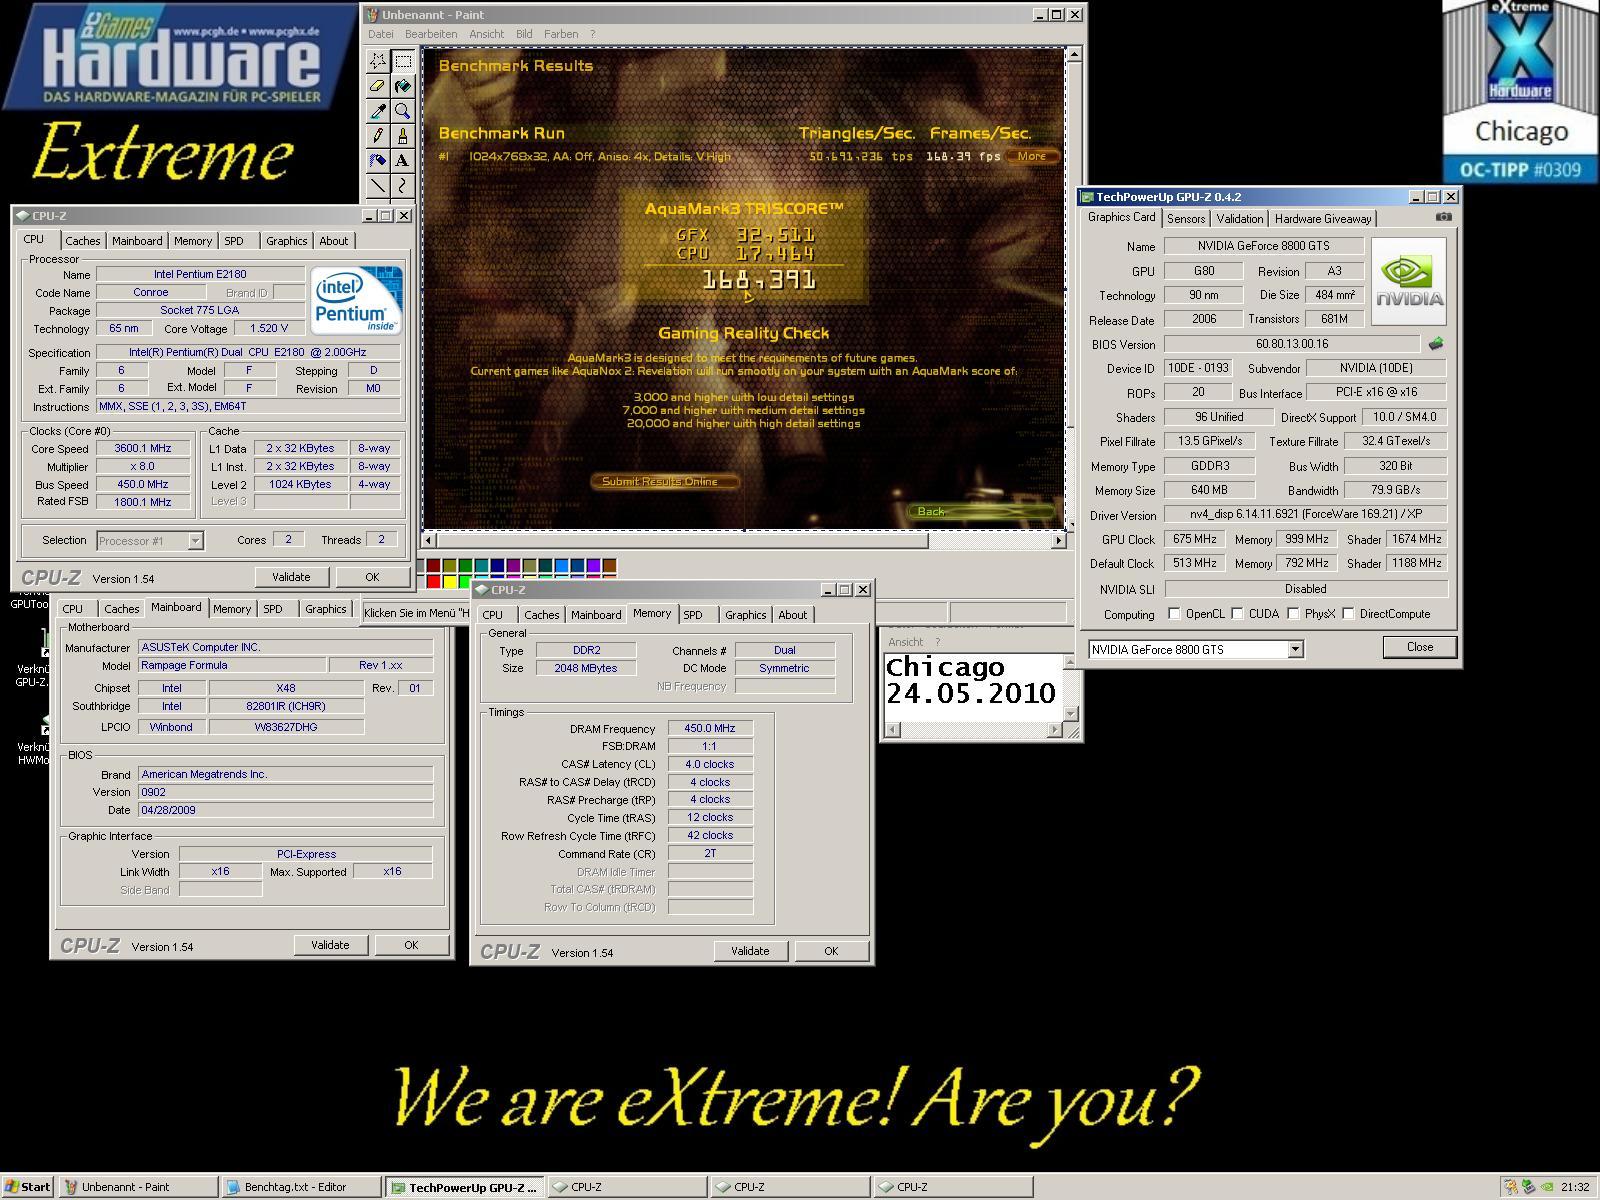Image resolution: width=1600 pixels, height=1200 pixels.
Task: Open Caches tab in top CPU-Z window
Action: [x=83, y=241]
